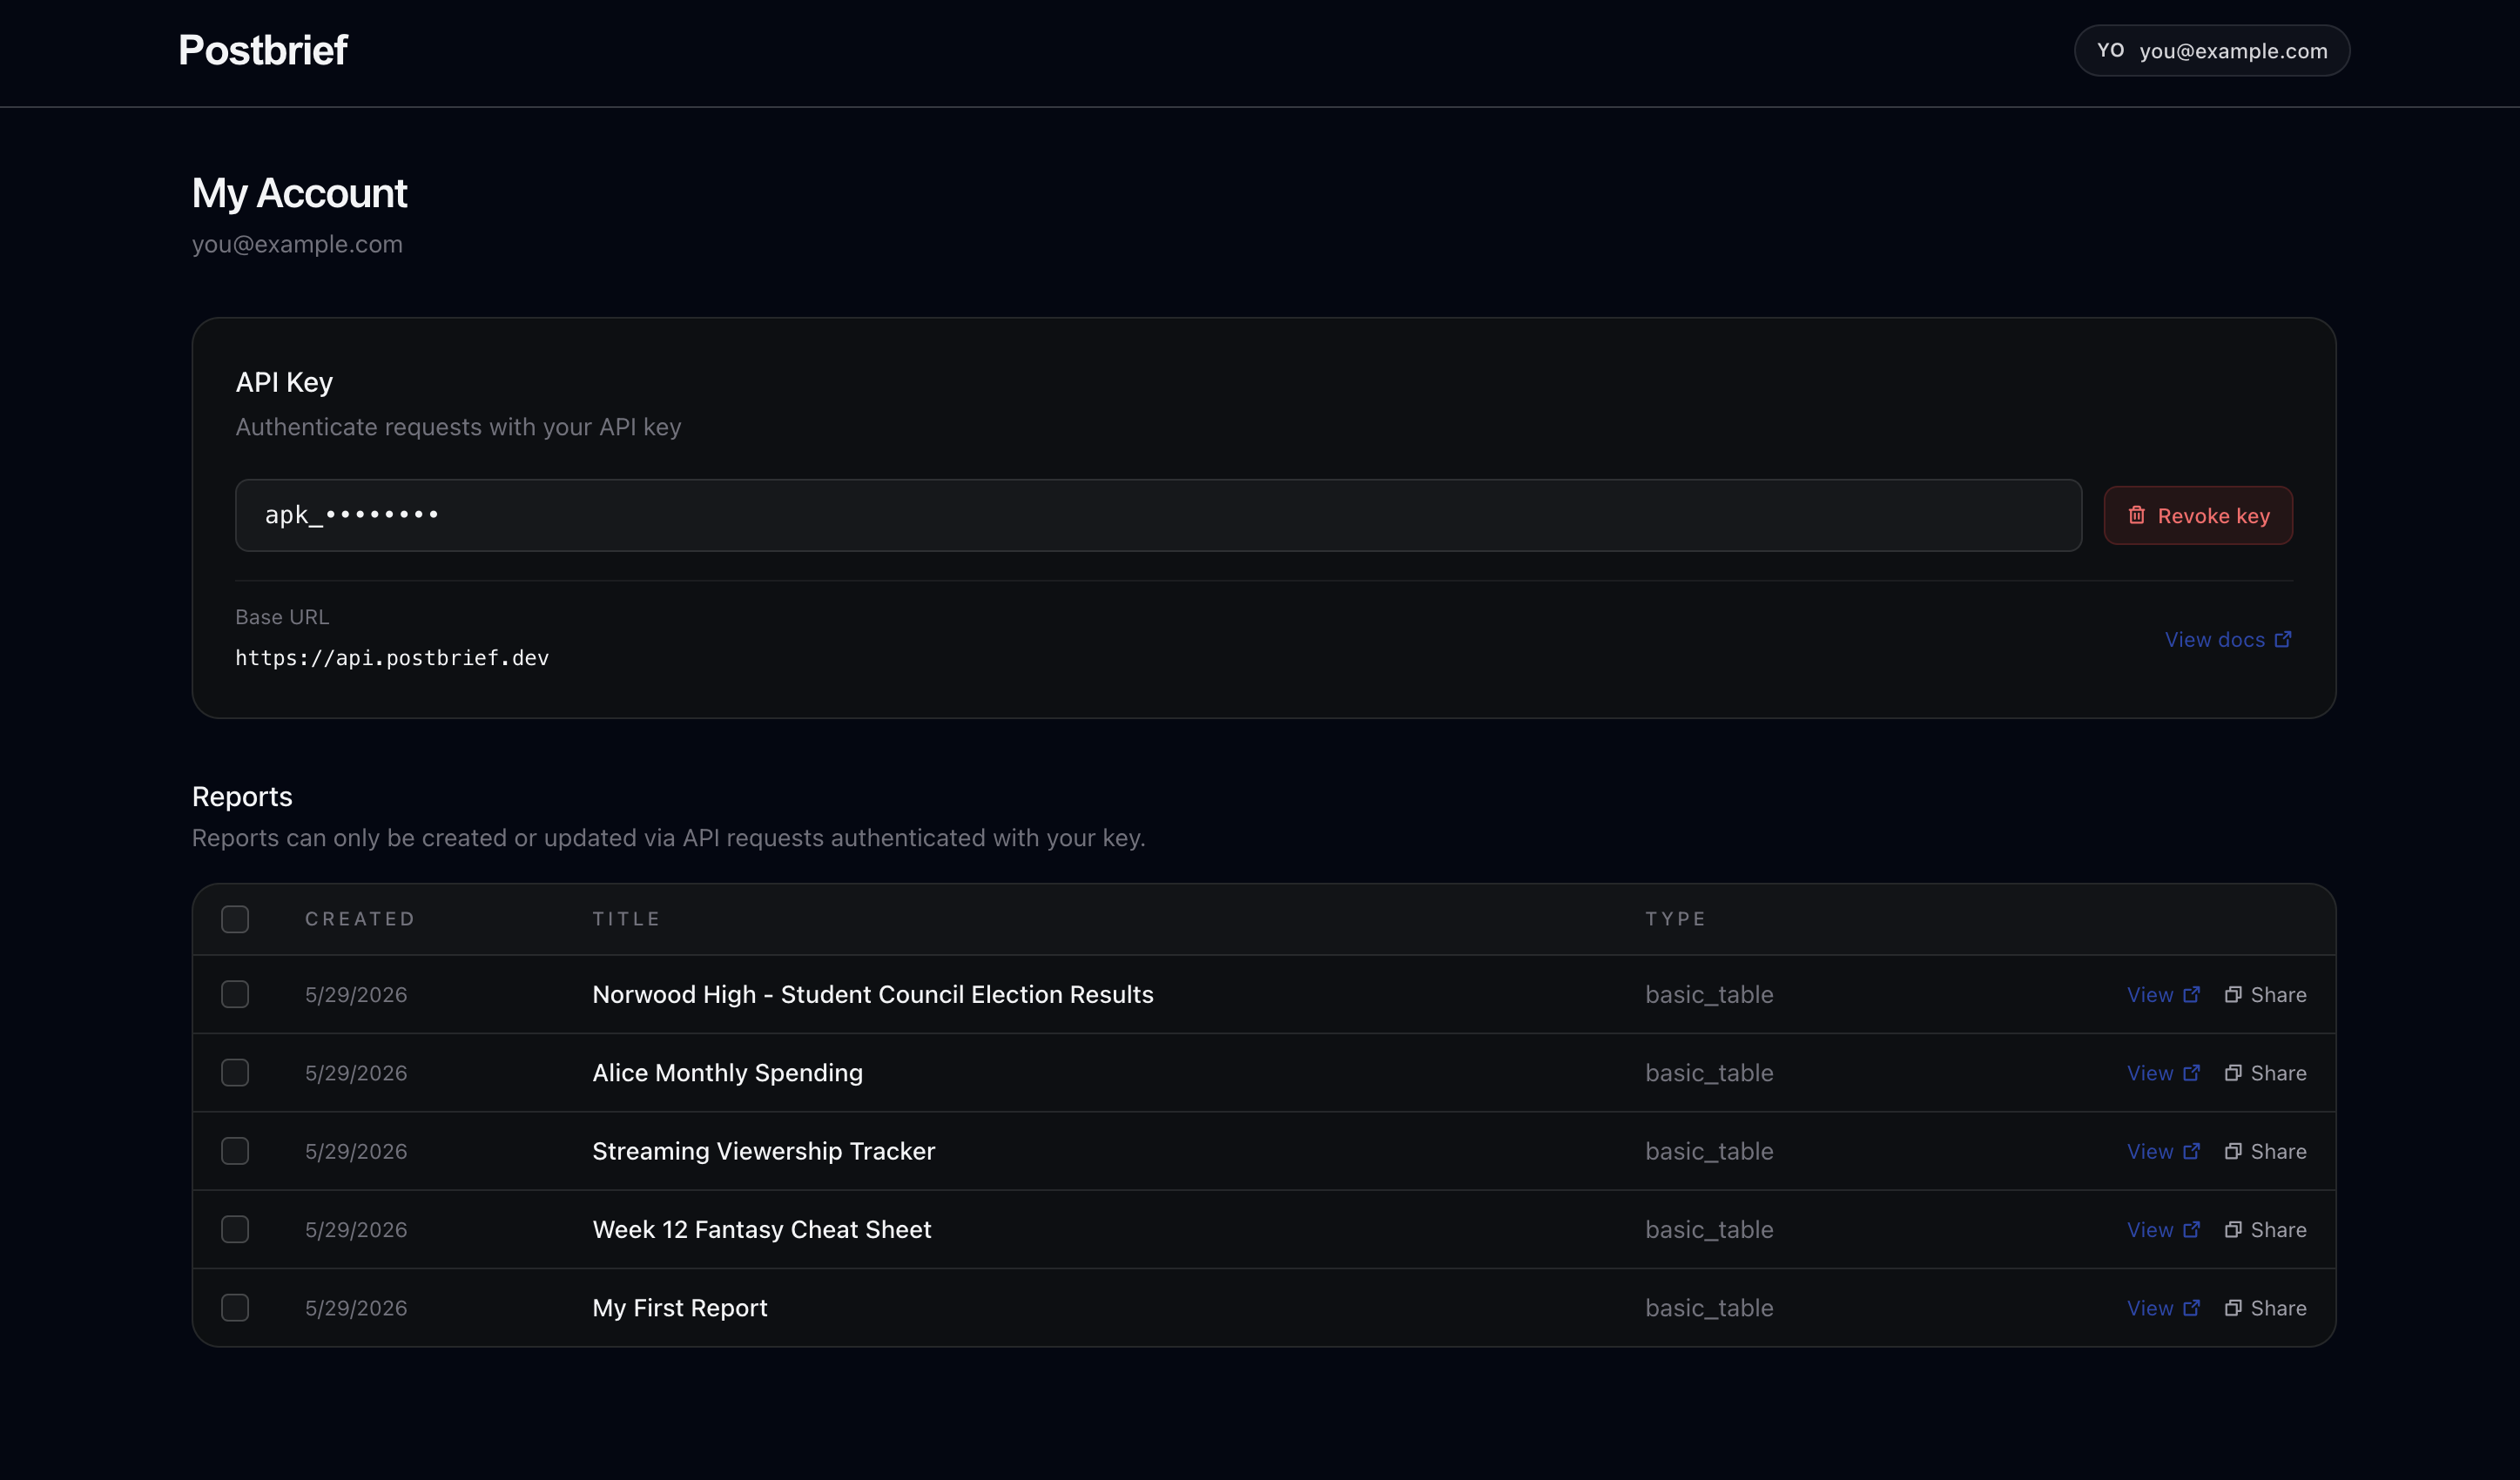Revoke the API key

(2198, 516)
